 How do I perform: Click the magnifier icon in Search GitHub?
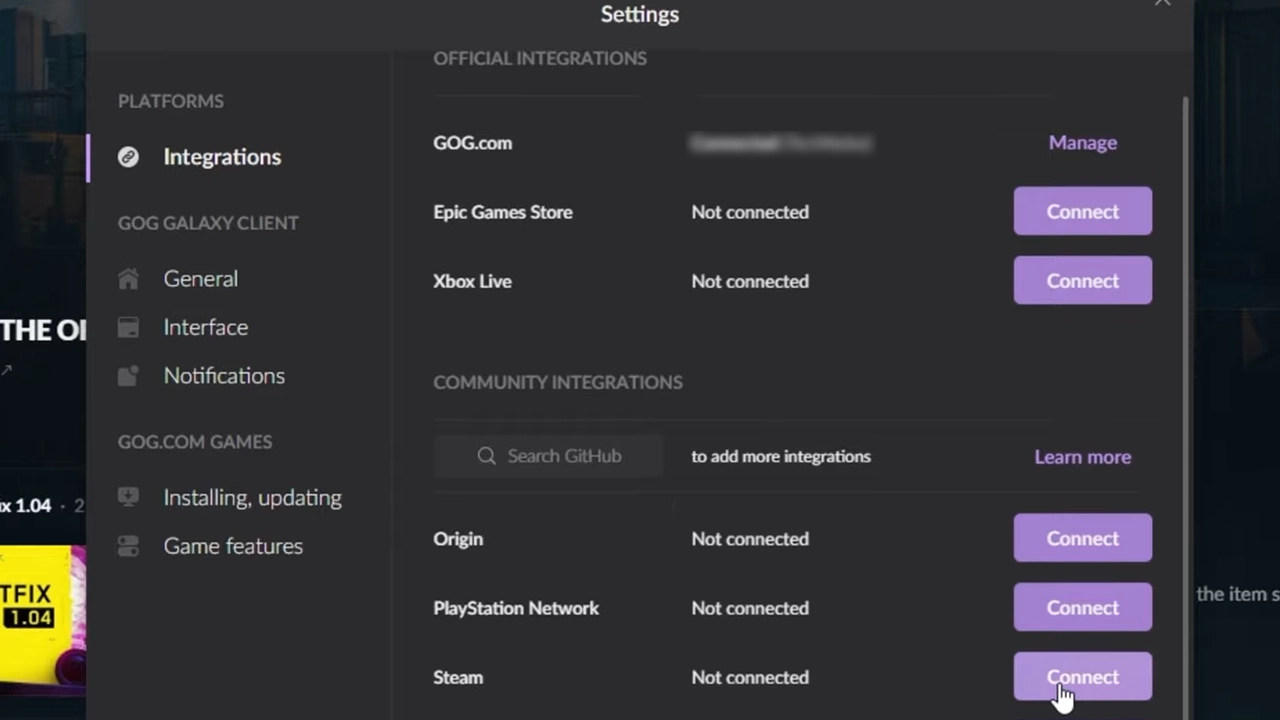coord(486,456)
